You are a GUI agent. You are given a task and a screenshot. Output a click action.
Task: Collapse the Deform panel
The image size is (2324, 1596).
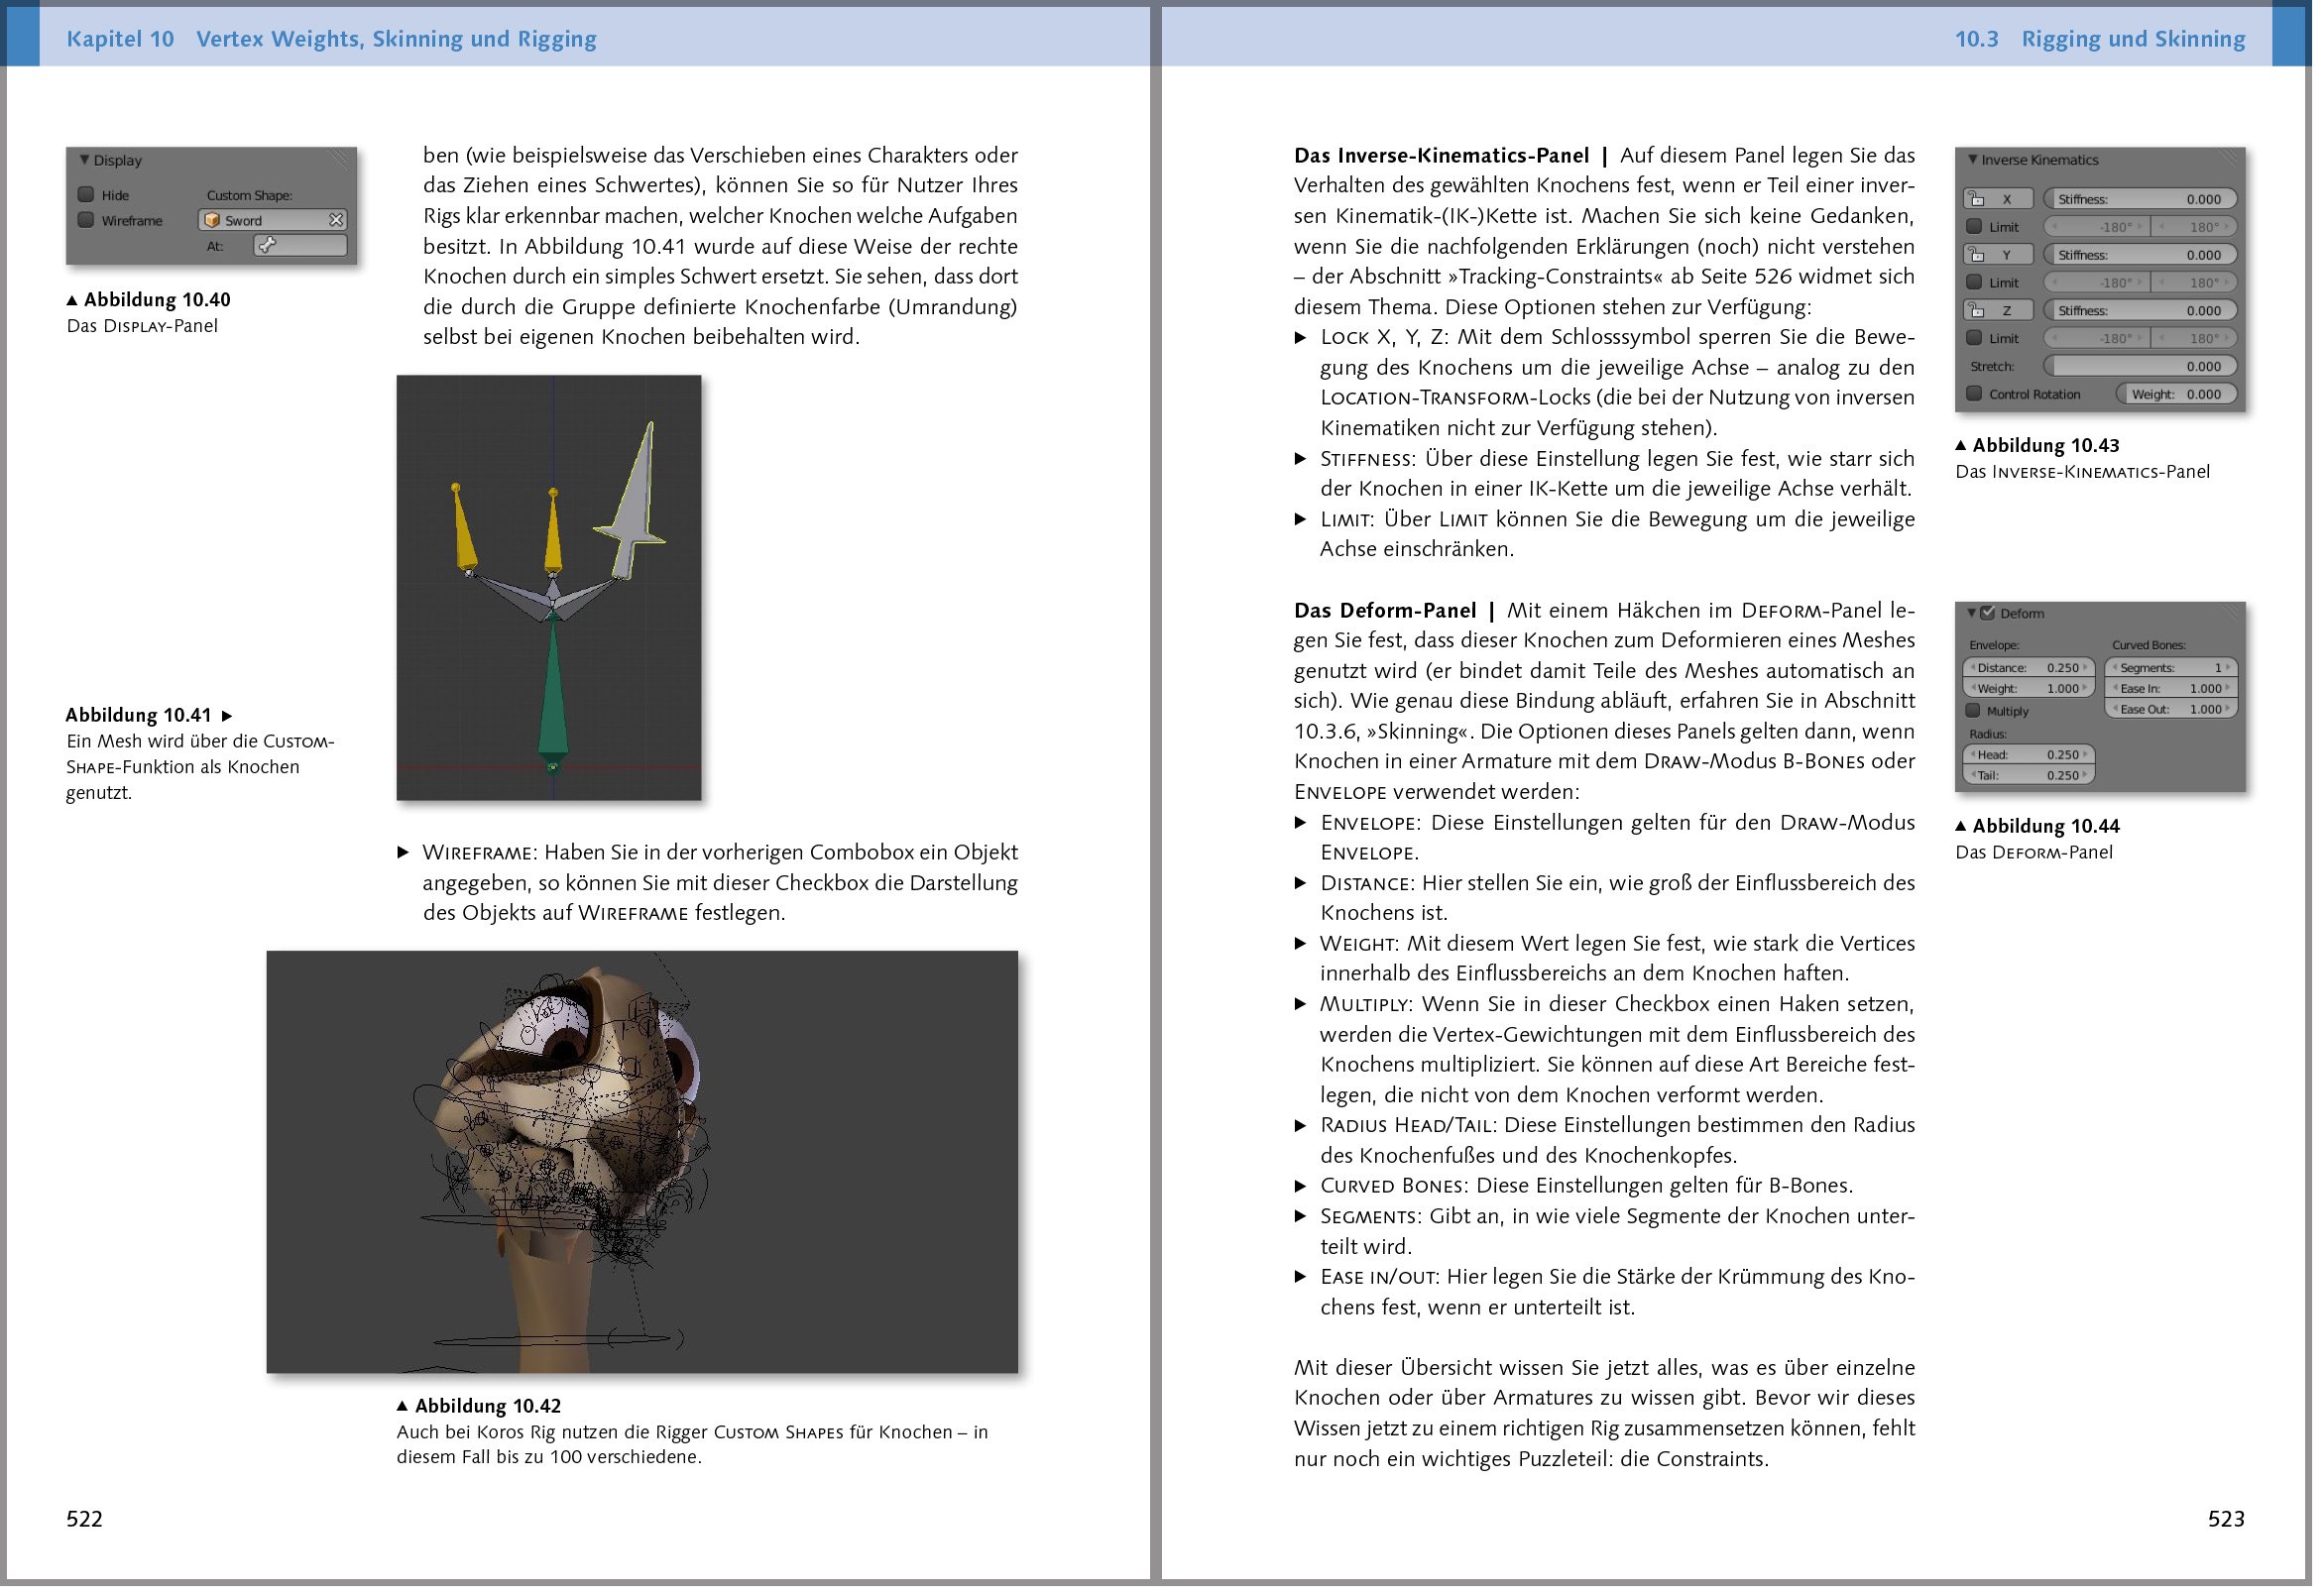pos(1971,614)
